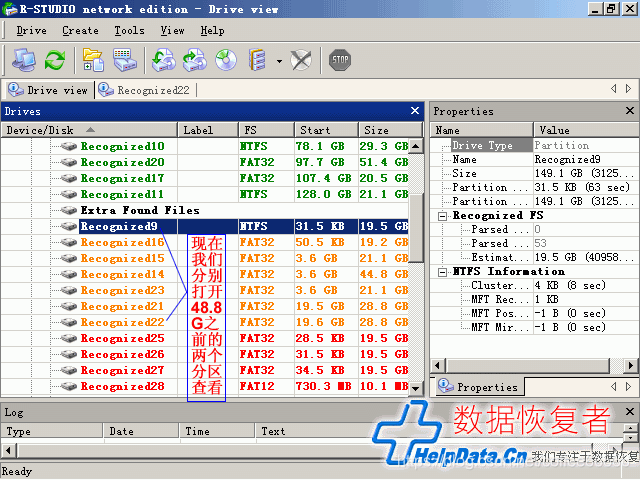Click the CD disc toolbar icon
This screenshot has width=640, height=480.
tap(226, 60)
